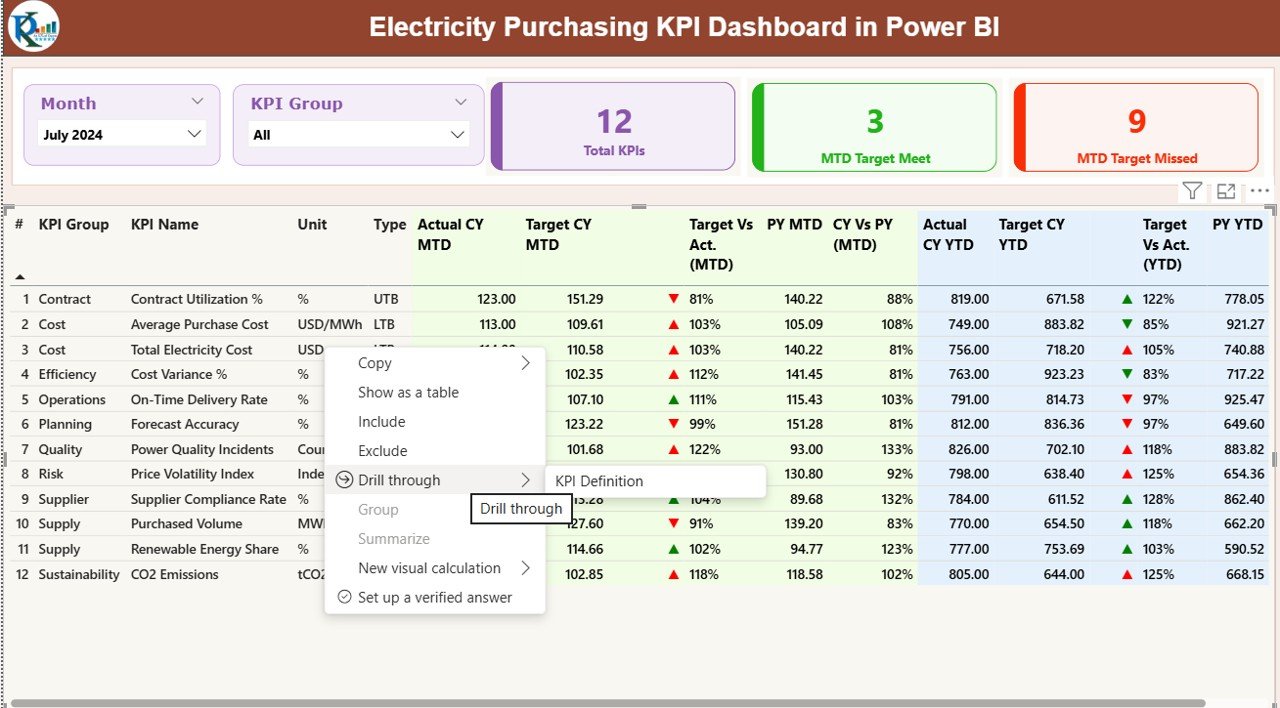This screenshot has height=708, width=1280.
Task: Choose Exclude from context menu
Action: pos(383,451)
